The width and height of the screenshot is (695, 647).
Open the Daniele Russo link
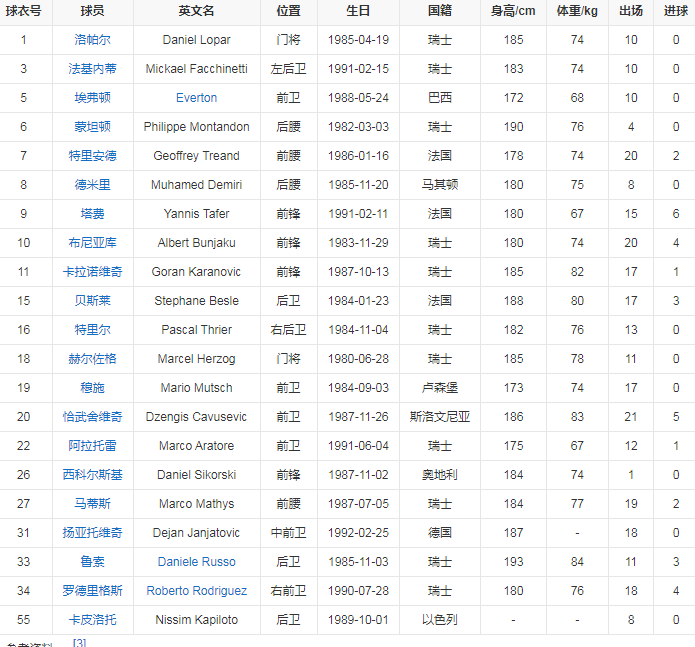pyautogui.click(x=196, y=562)
